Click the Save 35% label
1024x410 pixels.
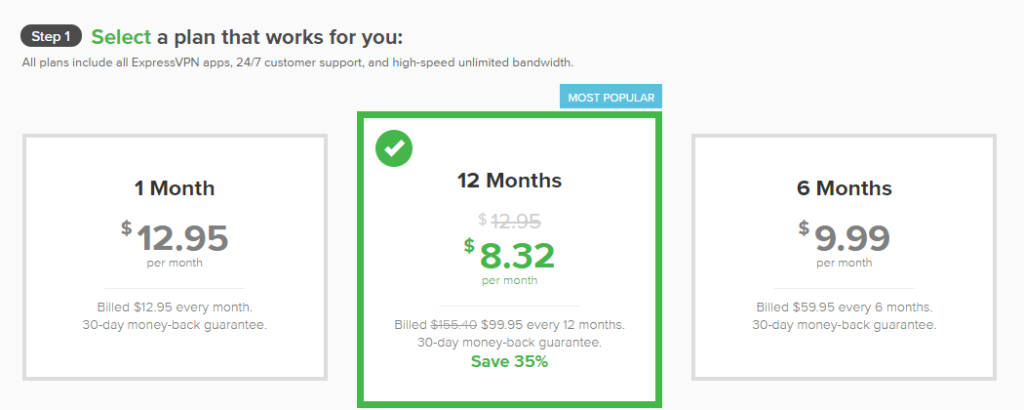pos(509,361)
